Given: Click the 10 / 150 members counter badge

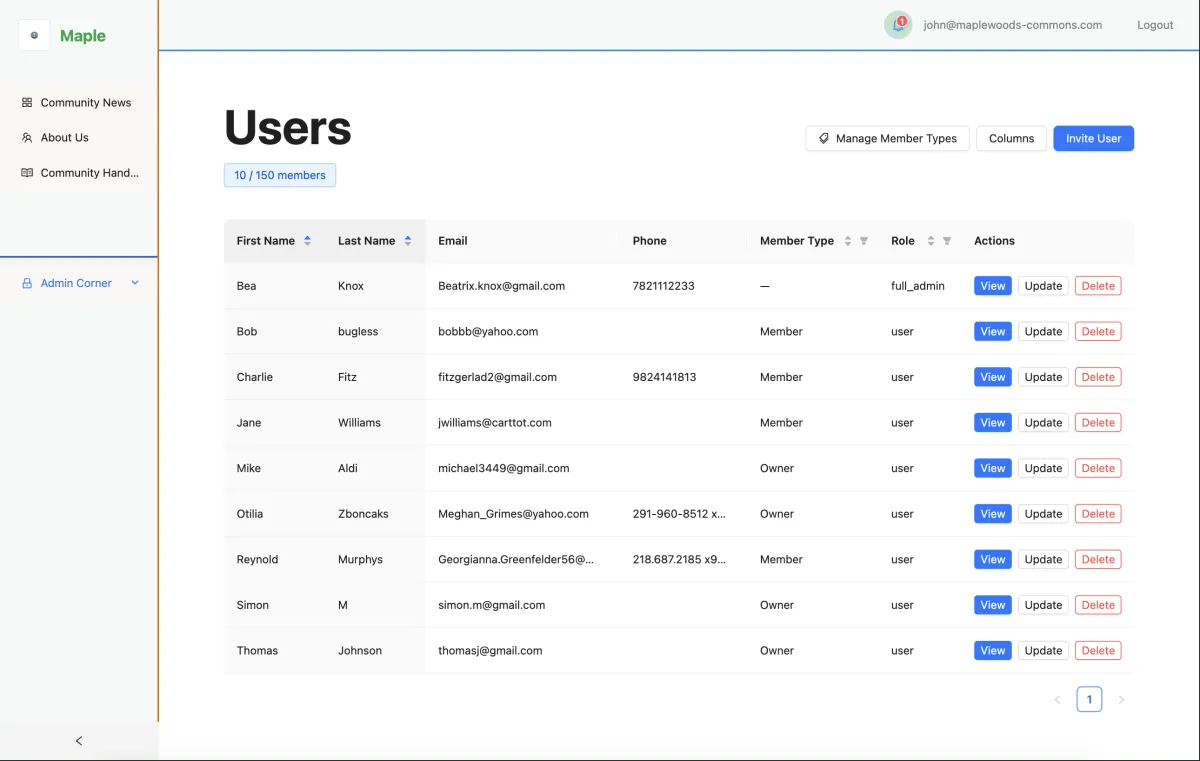Looking at the screenshot, I should 279,175.
